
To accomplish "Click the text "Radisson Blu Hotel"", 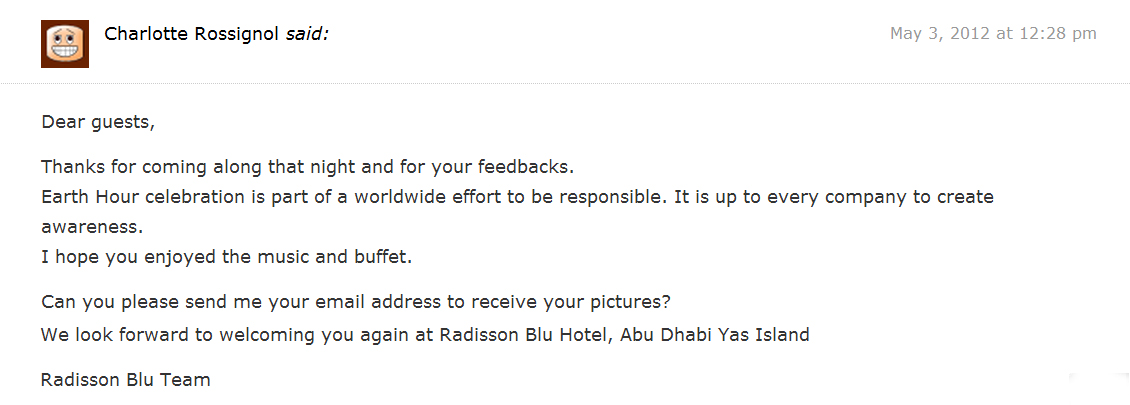I will (x=524, y=335).
